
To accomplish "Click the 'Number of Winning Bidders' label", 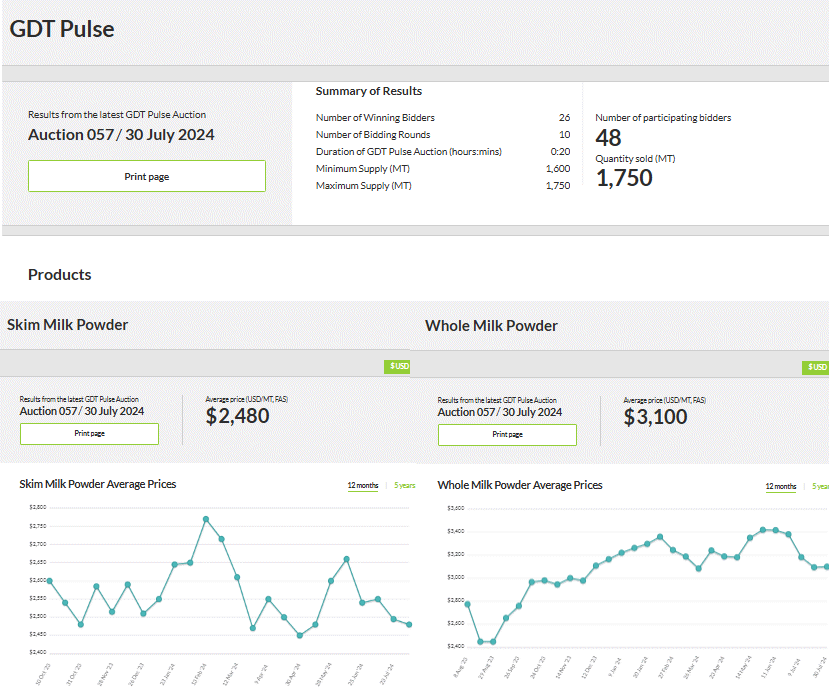I will click(x=375, y=117).
